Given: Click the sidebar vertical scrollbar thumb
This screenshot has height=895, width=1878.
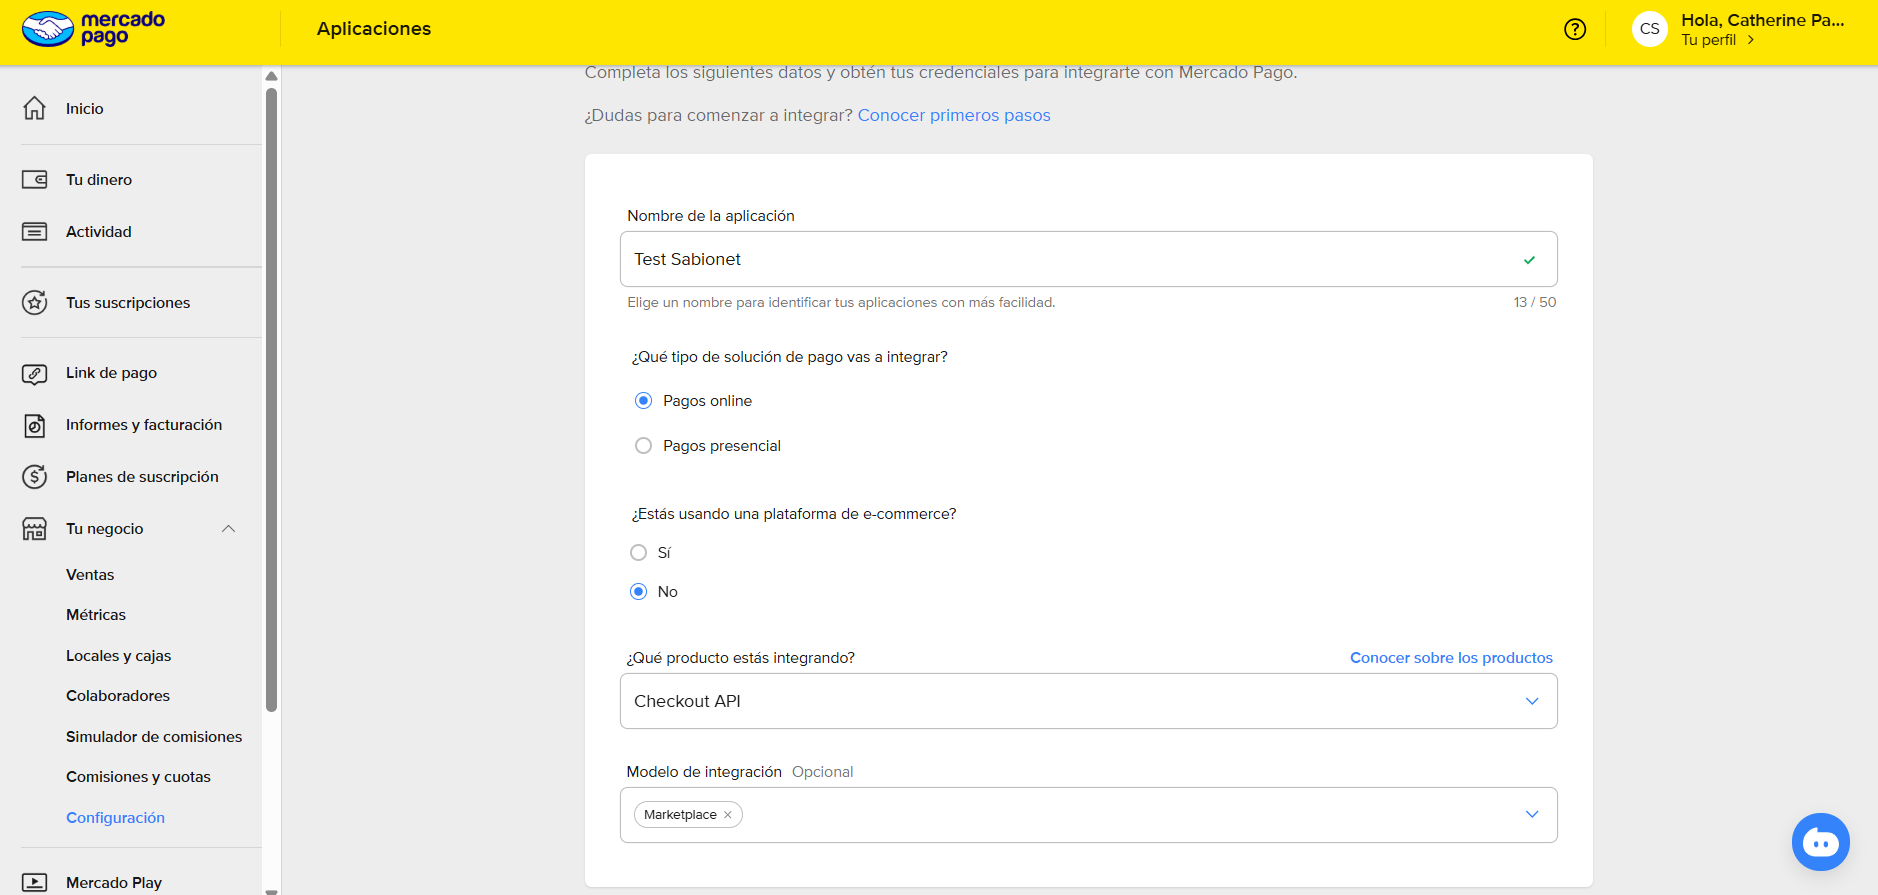Looking at the screenshot, I should [x=271, y=400].
